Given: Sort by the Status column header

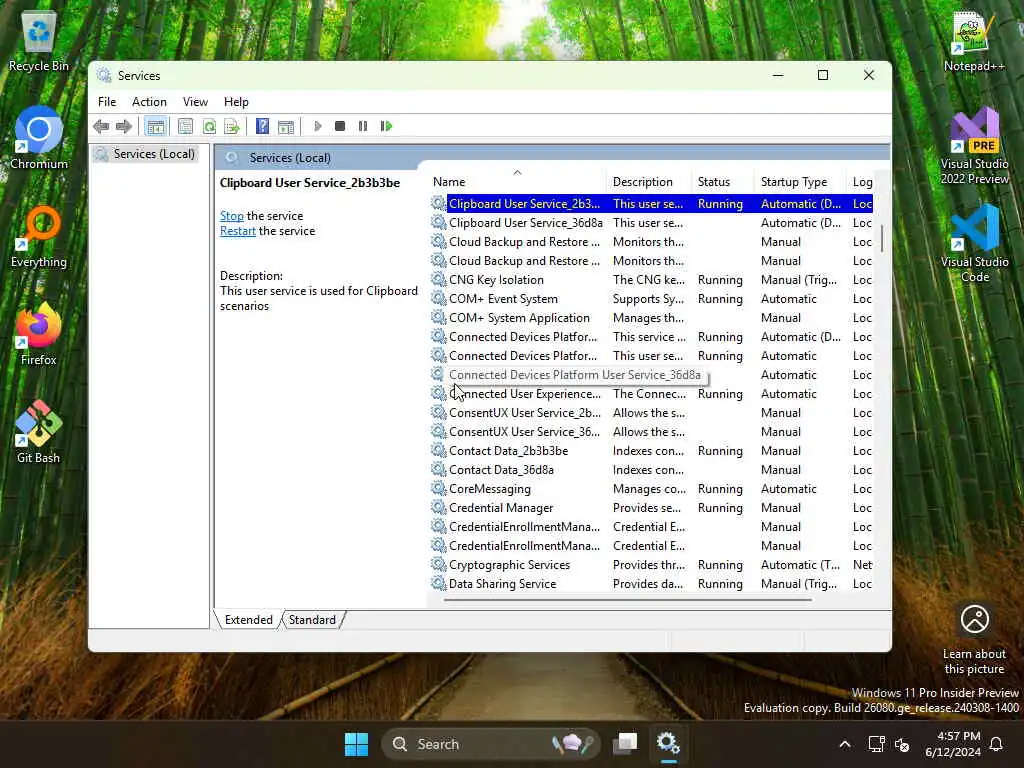Looking at the screenshot, I should [x=723, y=182].
